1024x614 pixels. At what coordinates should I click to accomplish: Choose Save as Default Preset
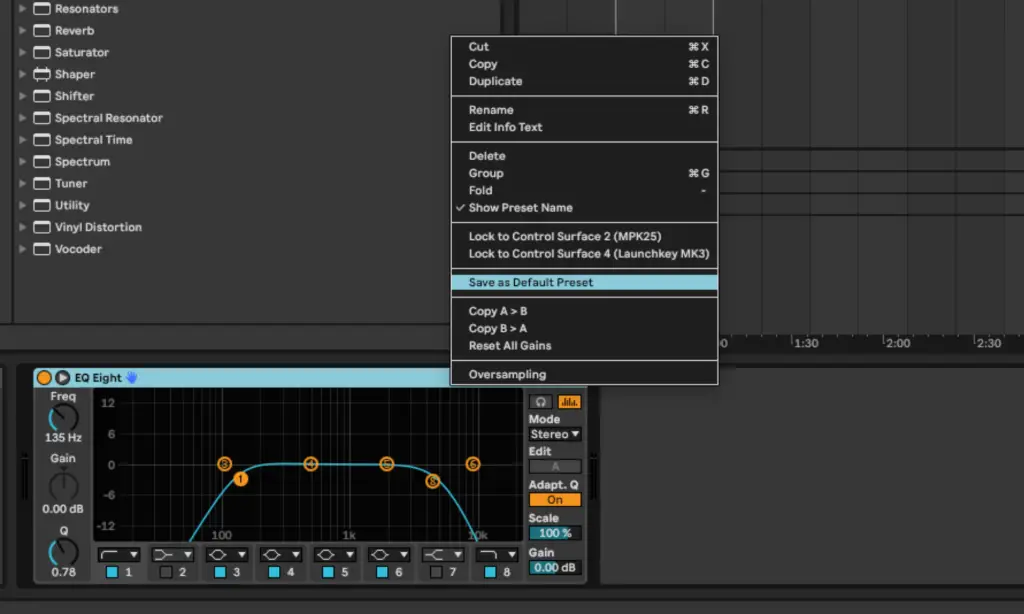click(584, 283)
